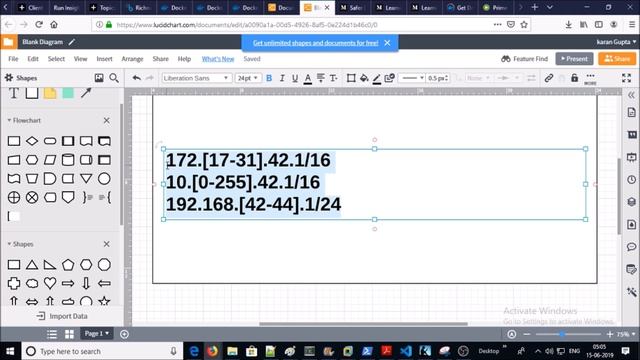
Task: Open the Liberation Sans font dropdown
Action: point(196,78)
